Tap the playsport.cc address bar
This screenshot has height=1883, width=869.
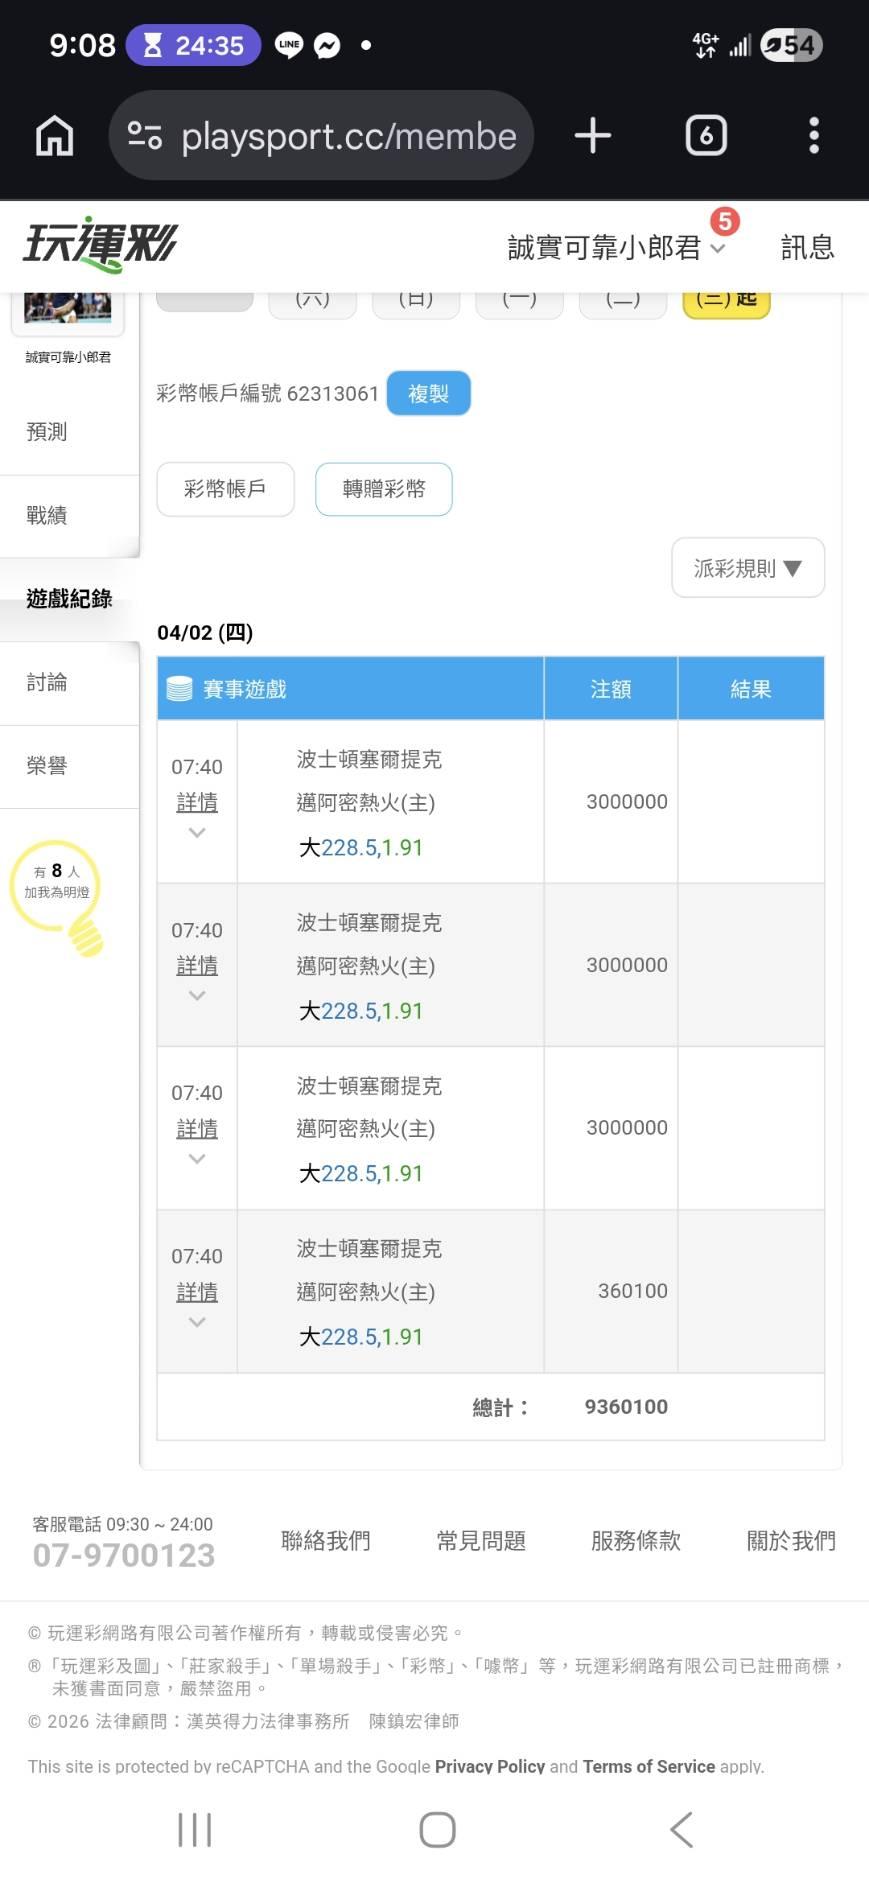click(x=348, y=136)
